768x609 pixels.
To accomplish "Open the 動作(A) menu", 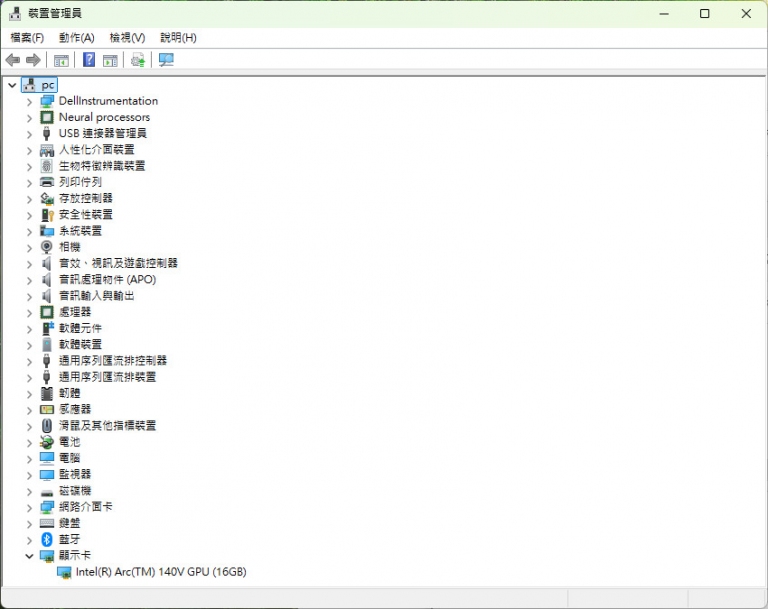I will tap(76, 38).
